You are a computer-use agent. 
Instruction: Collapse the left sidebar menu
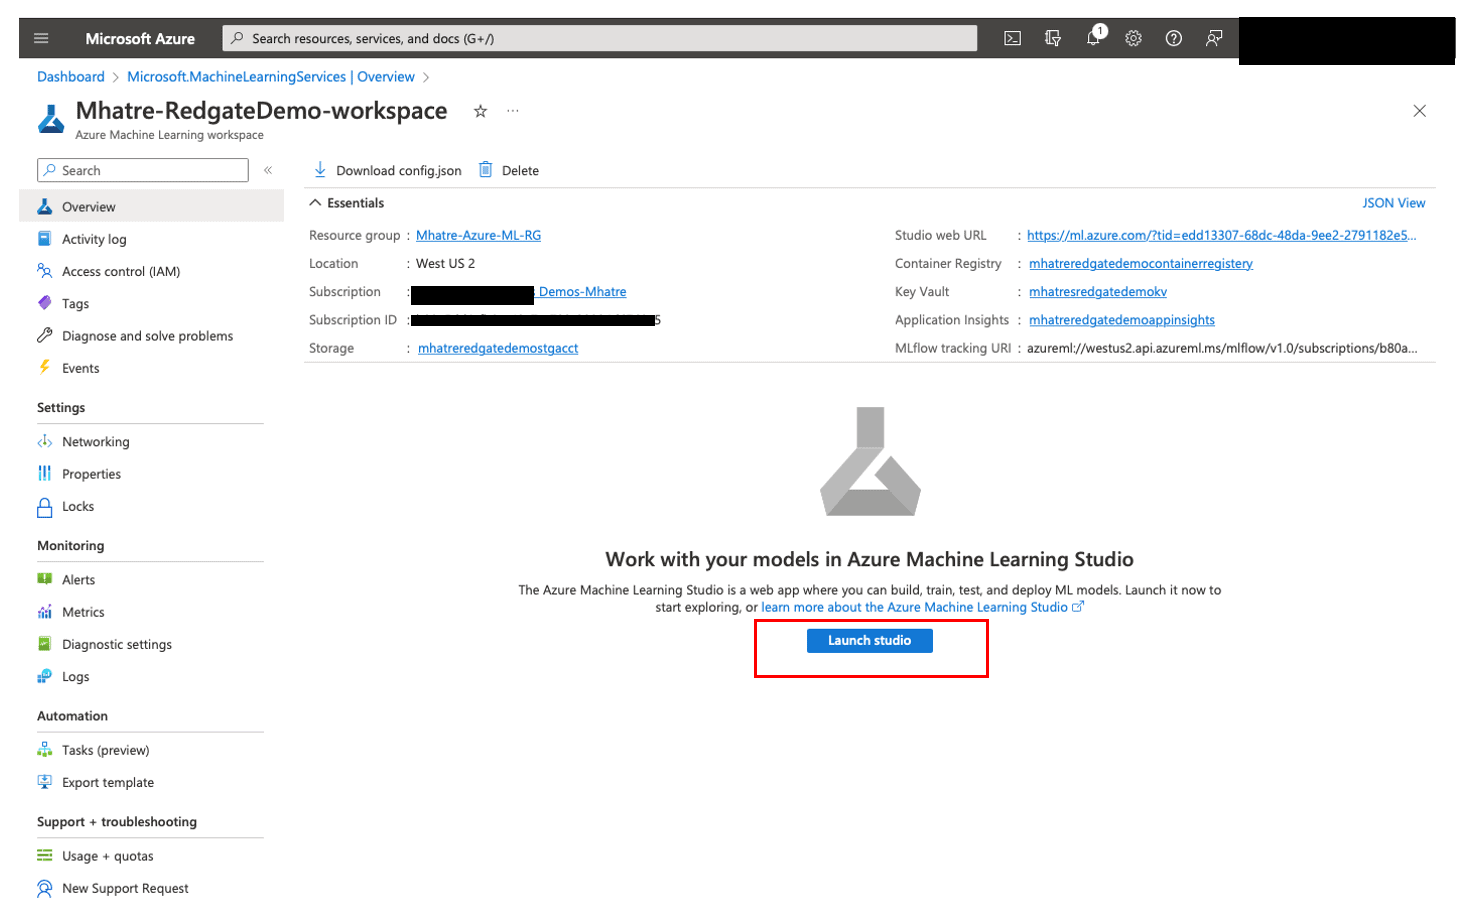click(268, 170)
